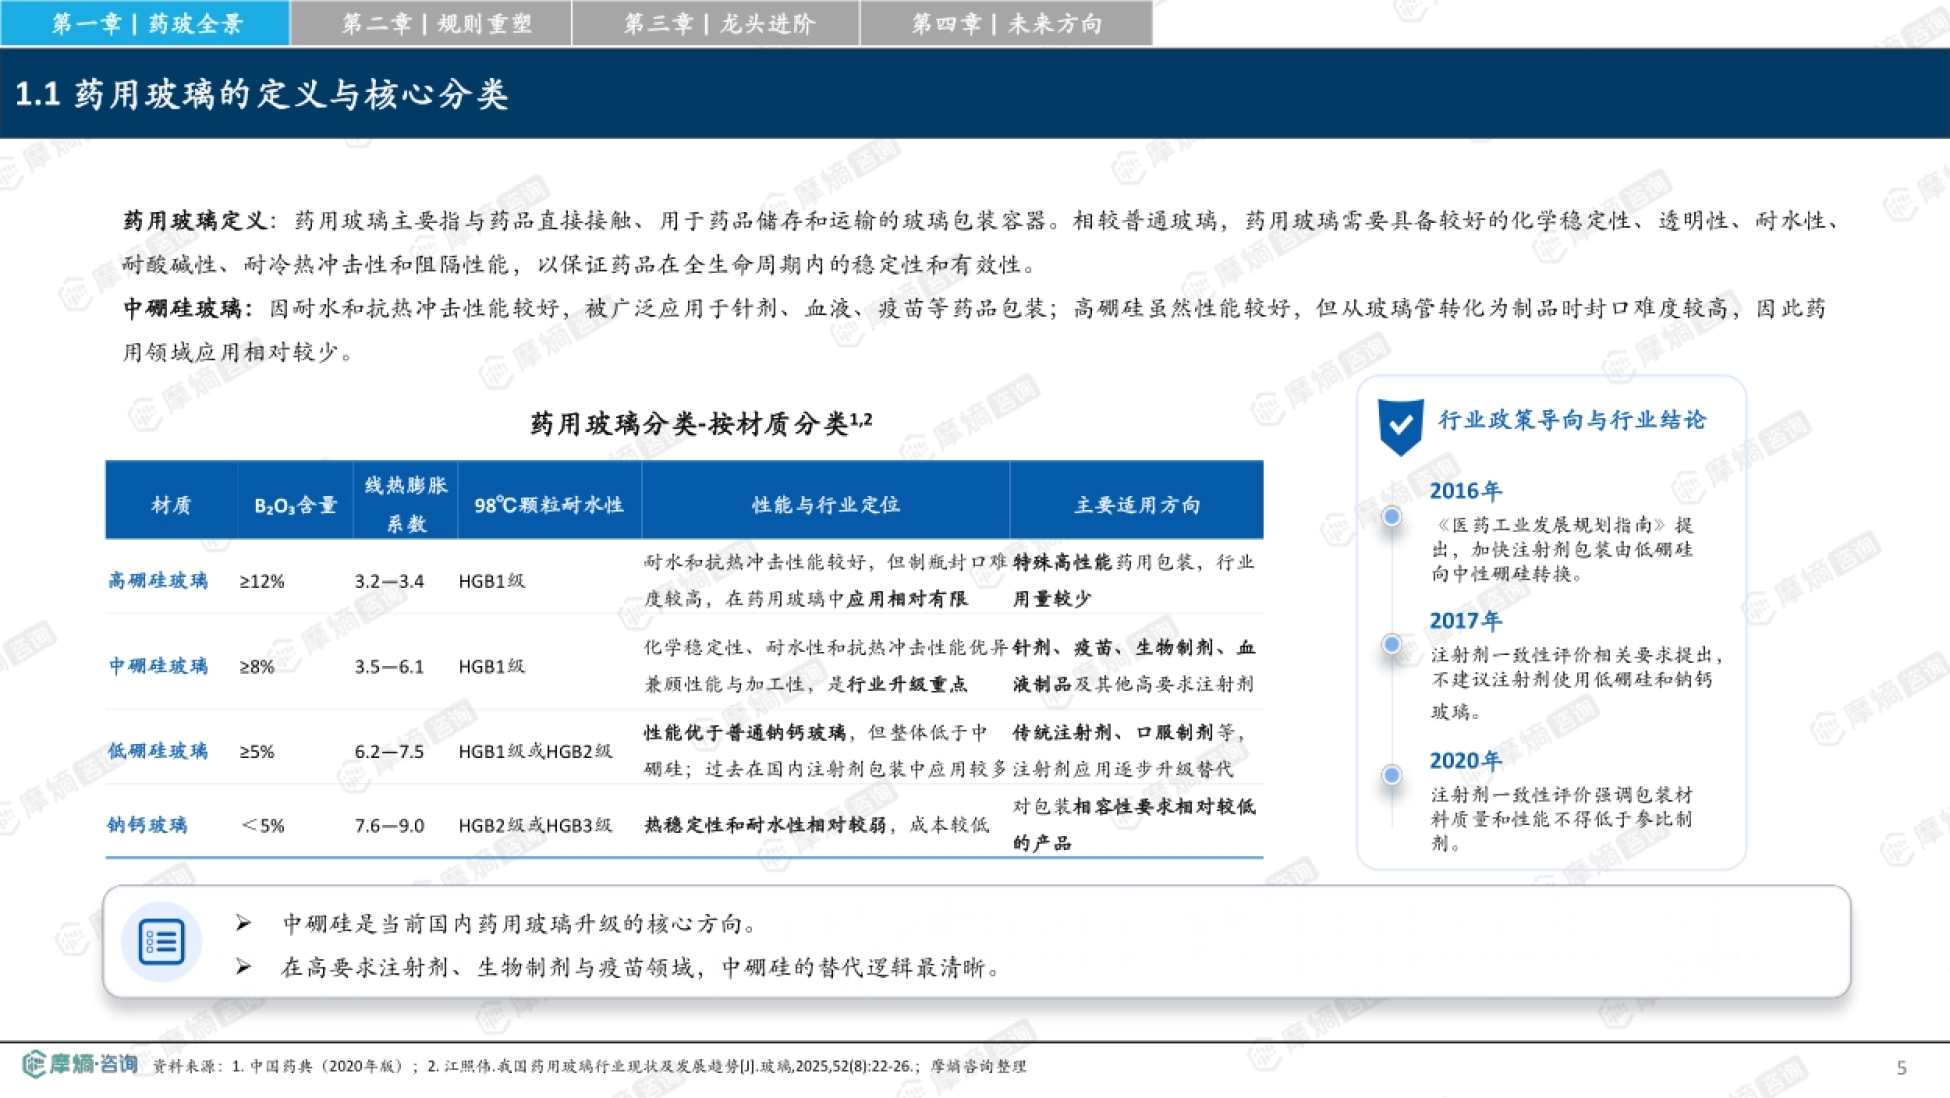Click the ≥8% cell
Image resolution: width=1950 pixels, height=1098 pixels.
pyautogui.click(x=257, y=666)
